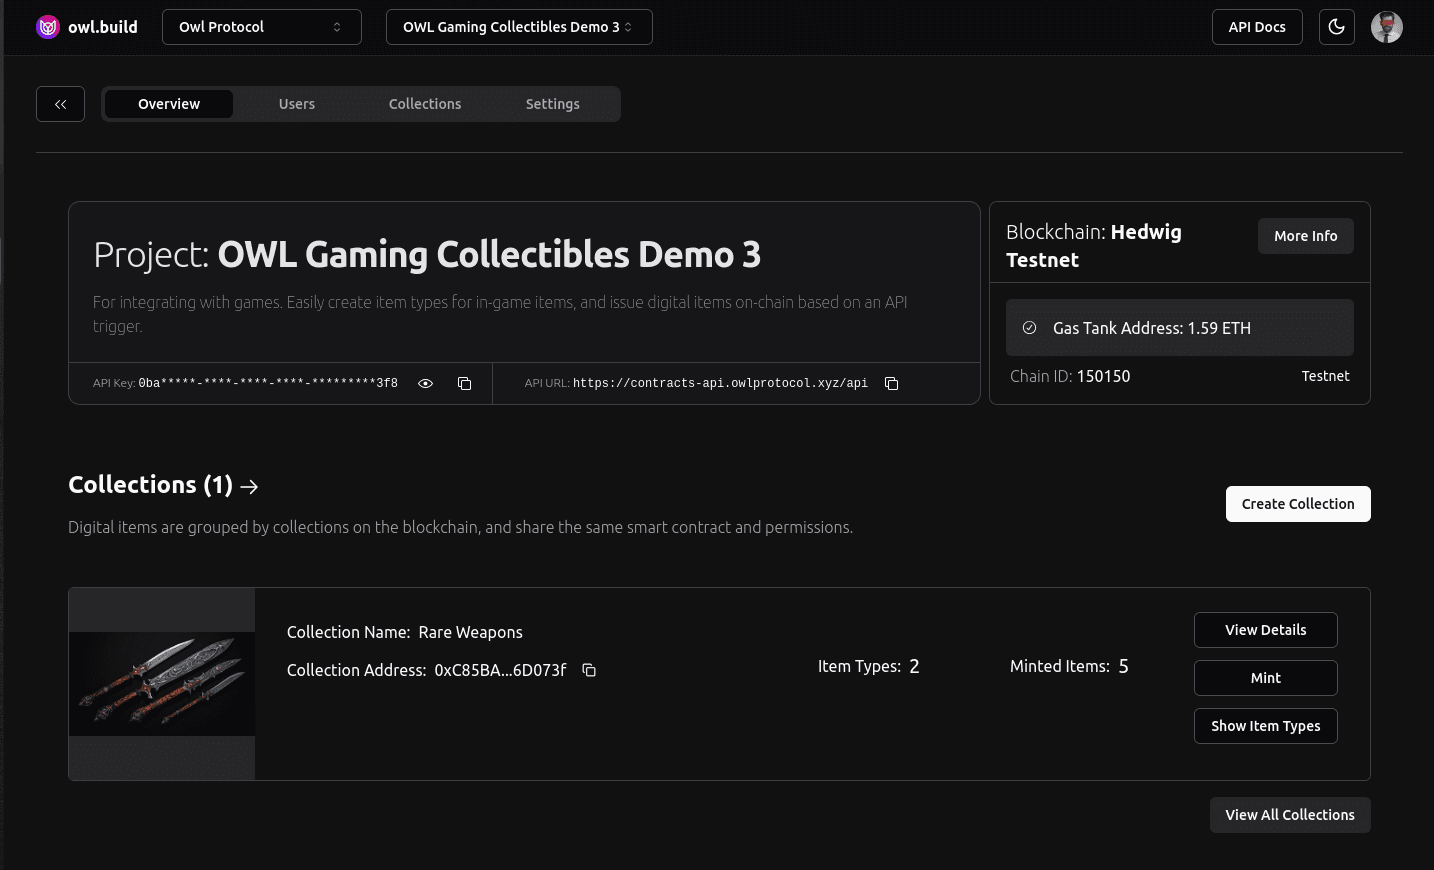The image size is (1434, 870).
Task: Copy the Rare Weapons collection address
Action: pyautogui.click(x=589, y=670)
